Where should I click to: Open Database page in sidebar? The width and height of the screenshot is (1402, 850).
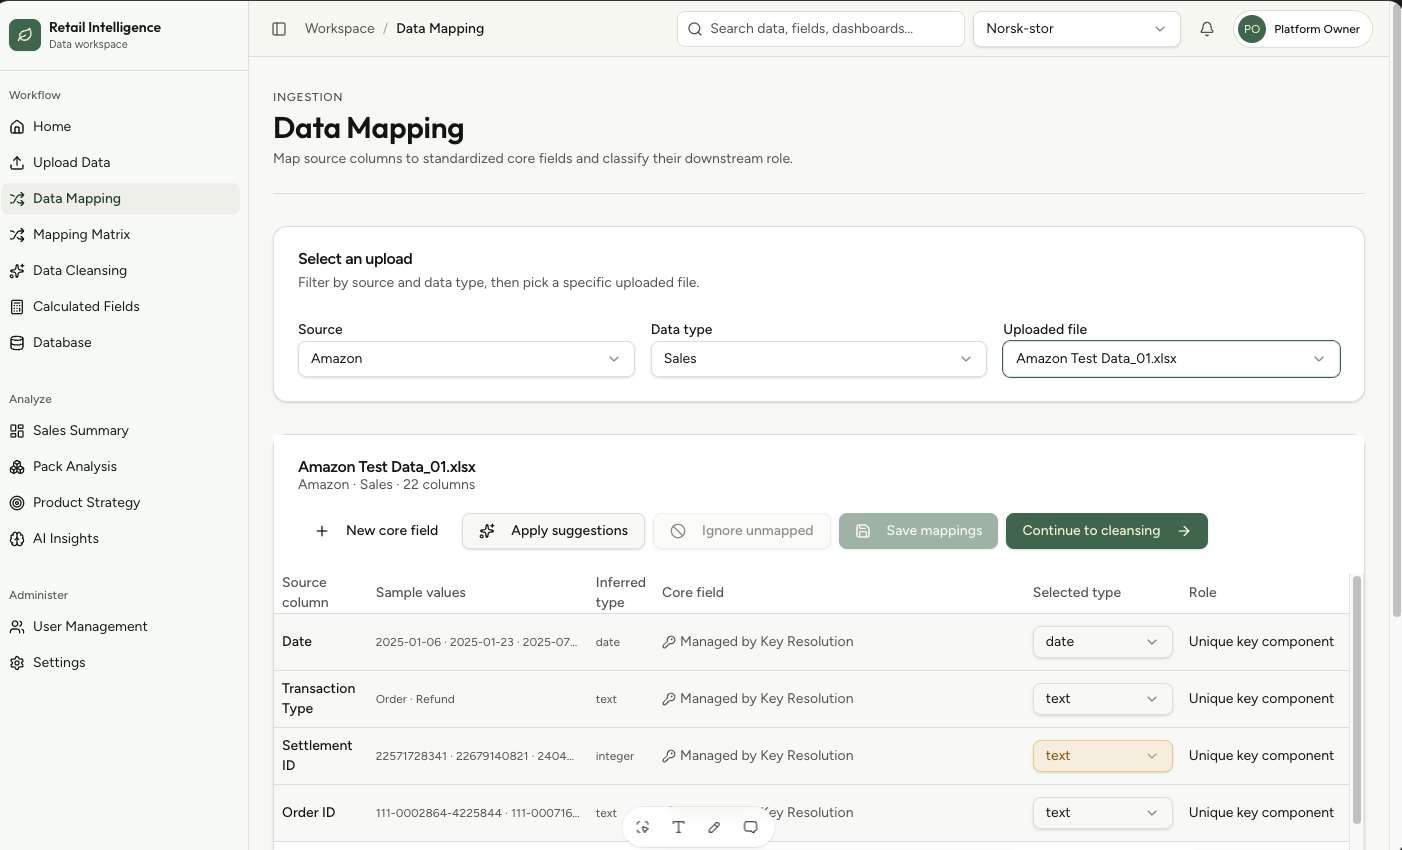pyautogui.click(x=121, y=343)
